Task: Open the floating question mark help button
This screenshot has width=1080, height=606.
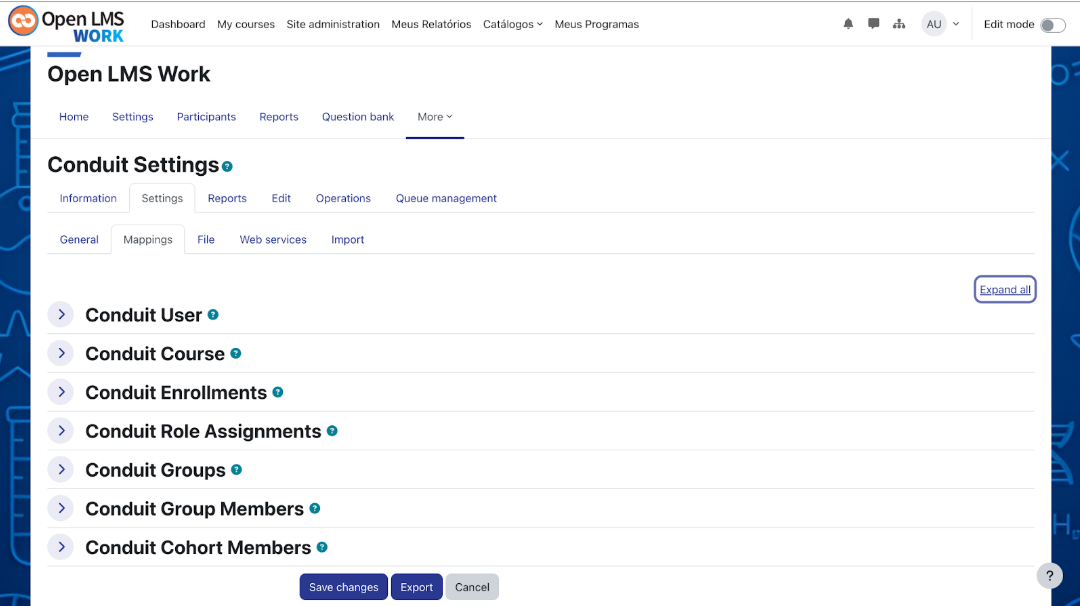Action: (1050, 576)
